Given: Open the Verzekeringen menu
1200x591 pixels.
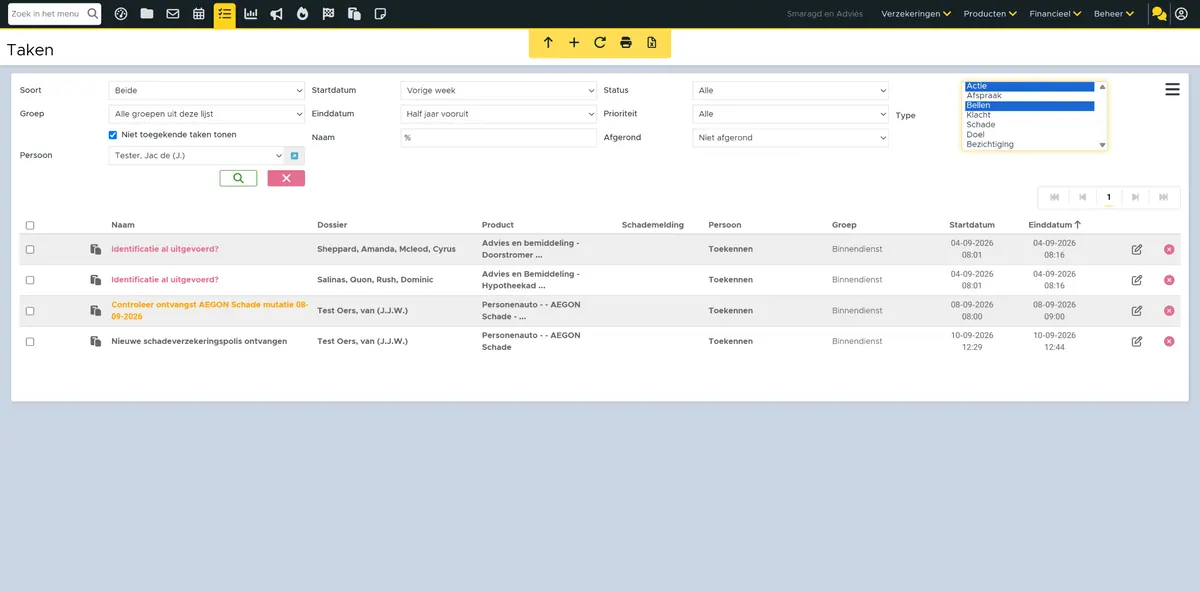Looking at the screenshot, I should coord(916,14).
